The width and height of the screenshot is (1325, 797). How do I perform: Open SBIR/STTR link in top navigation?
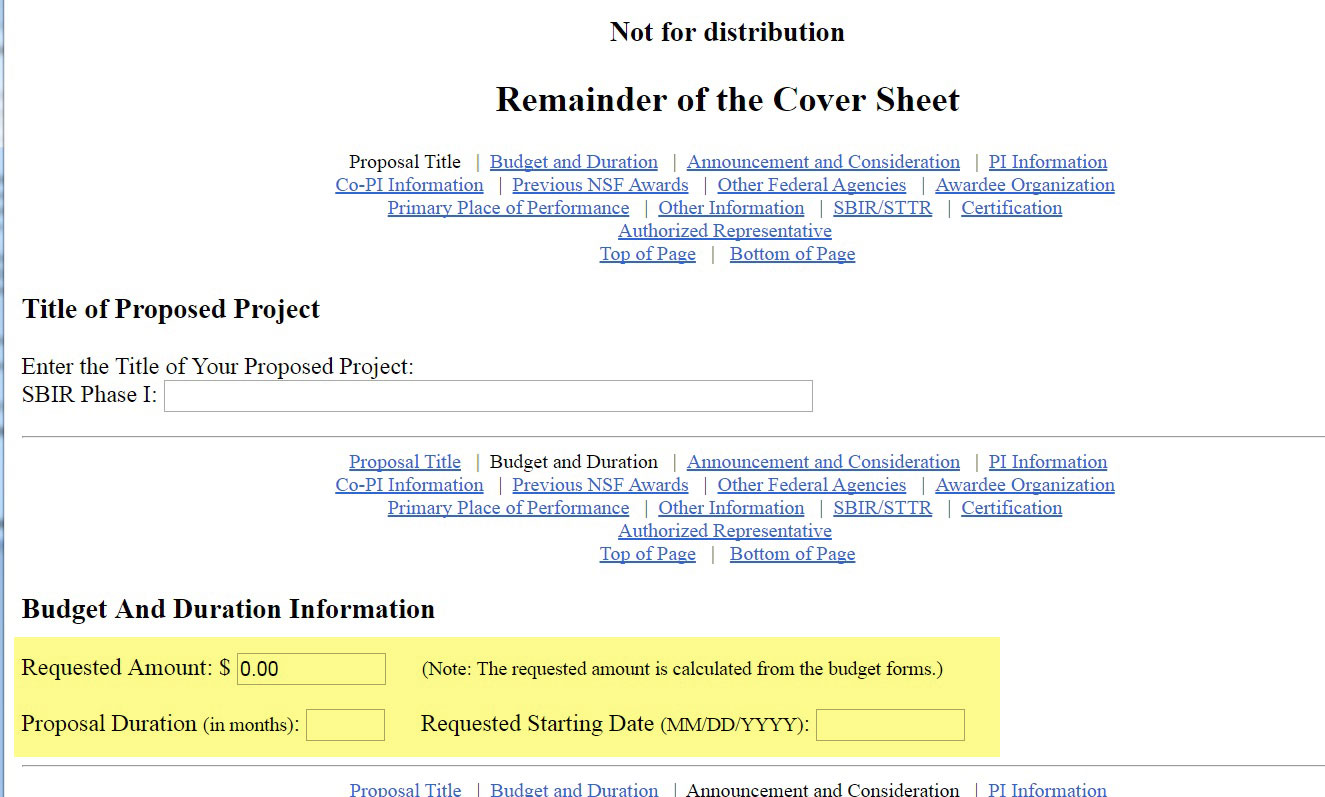[x=882, y=208]
